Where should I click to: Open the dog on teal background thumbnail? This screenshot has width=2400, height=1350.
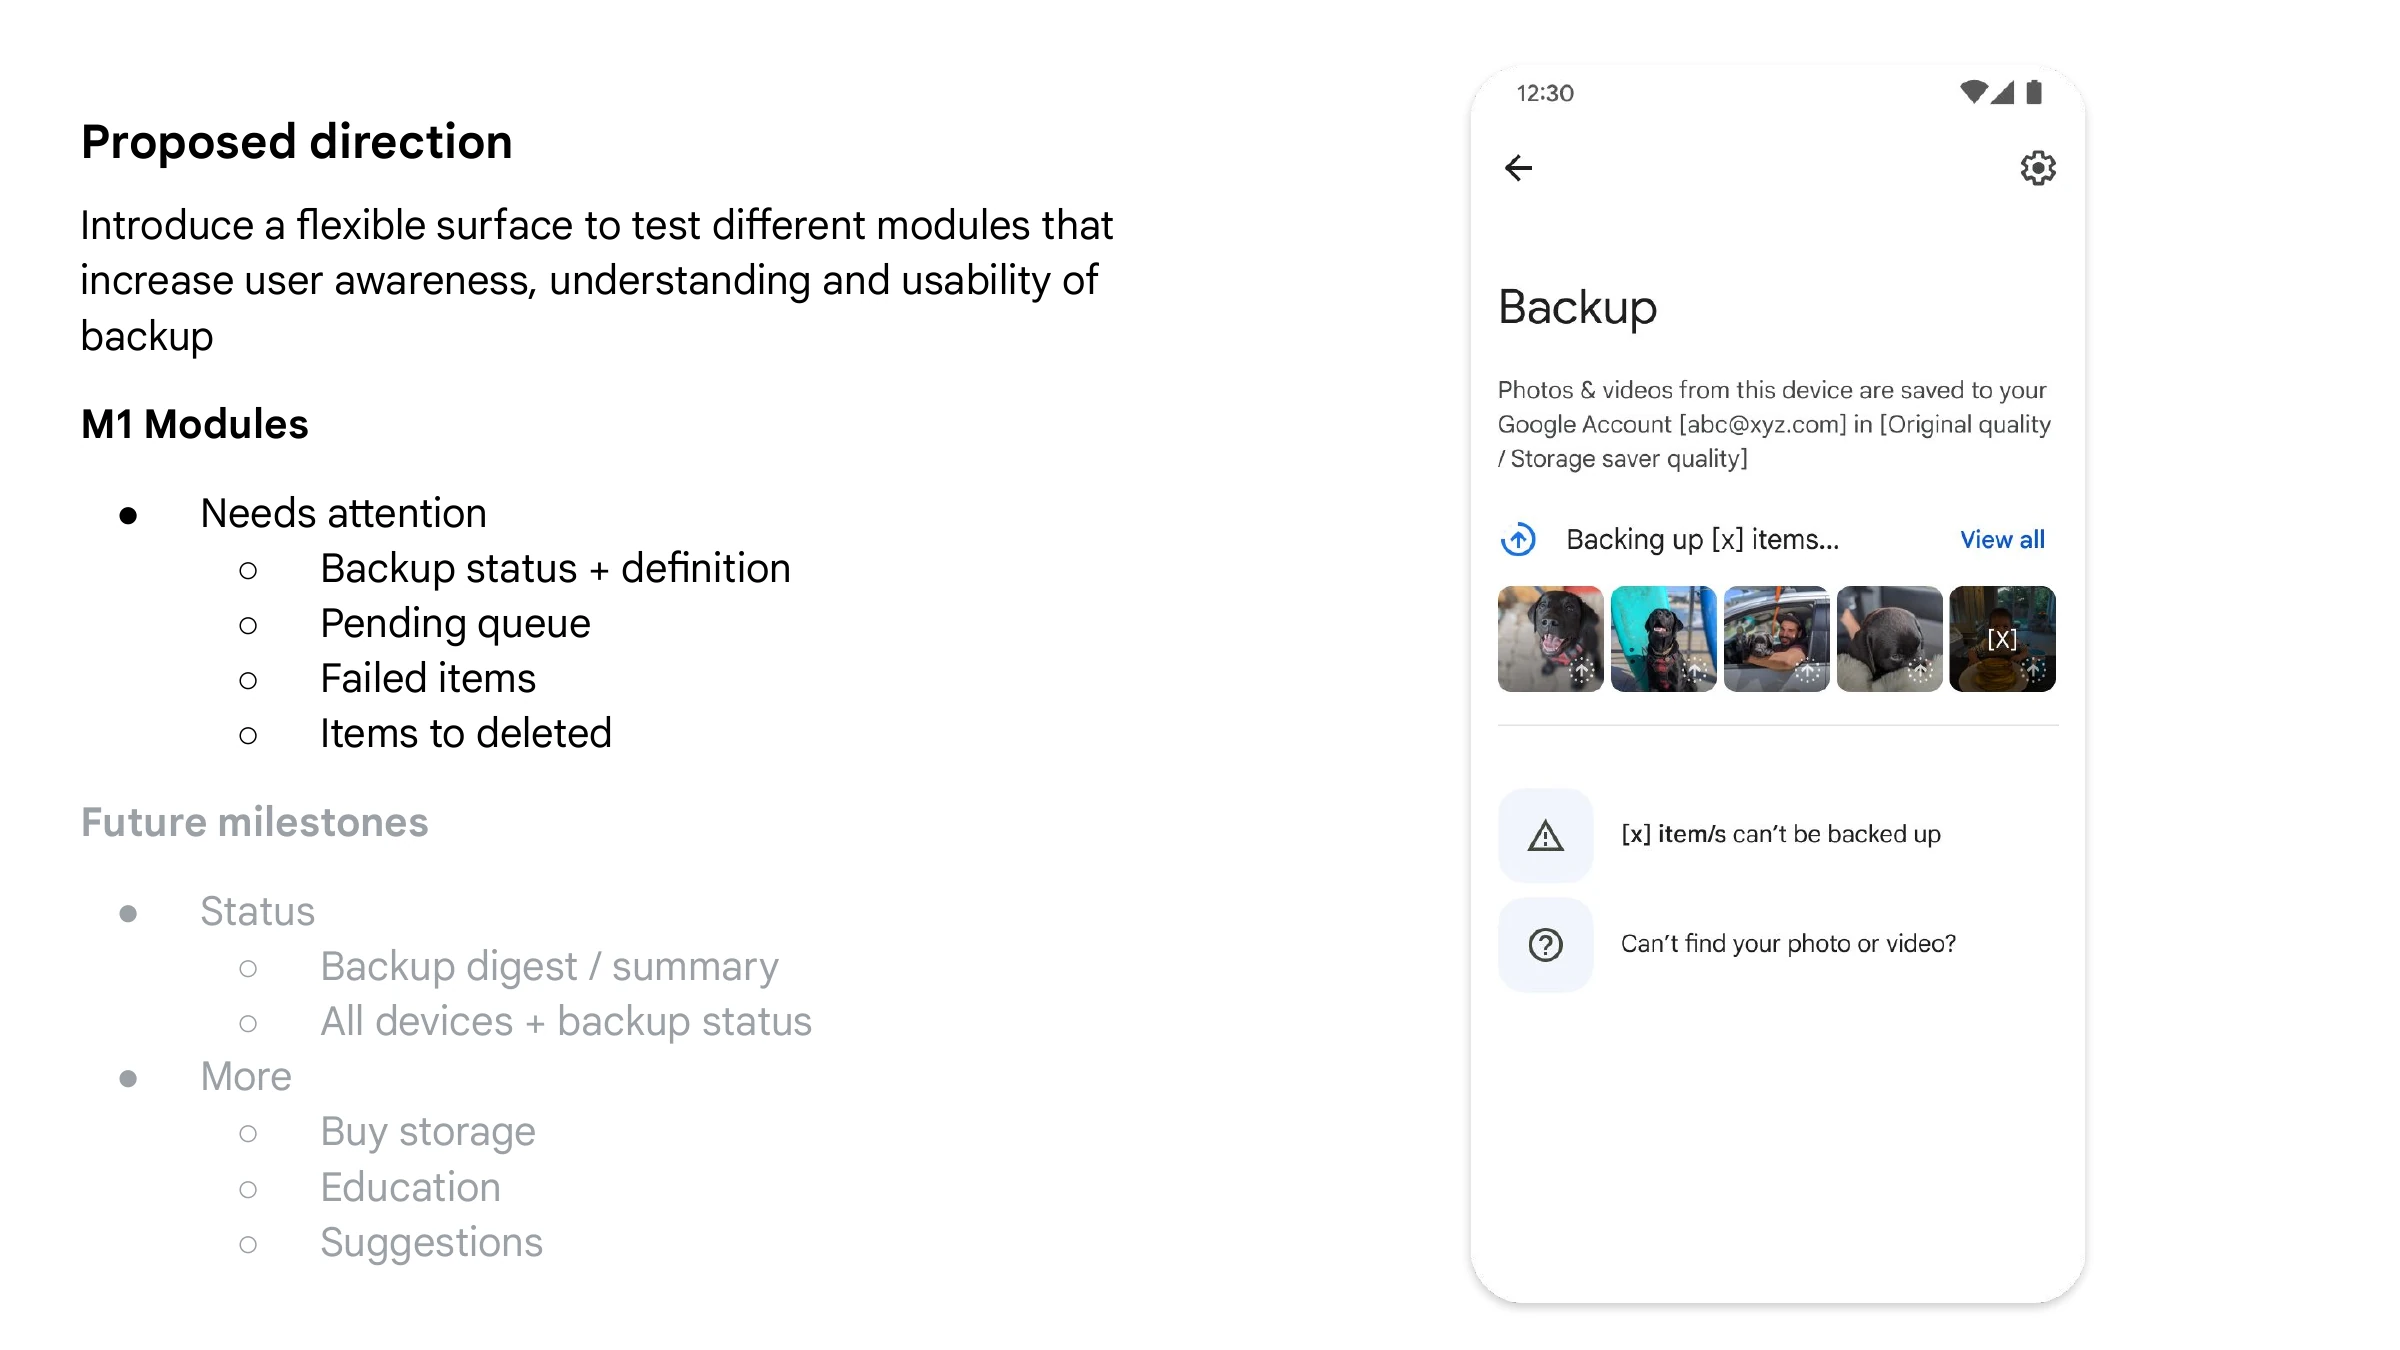[x=1663, y=639]
